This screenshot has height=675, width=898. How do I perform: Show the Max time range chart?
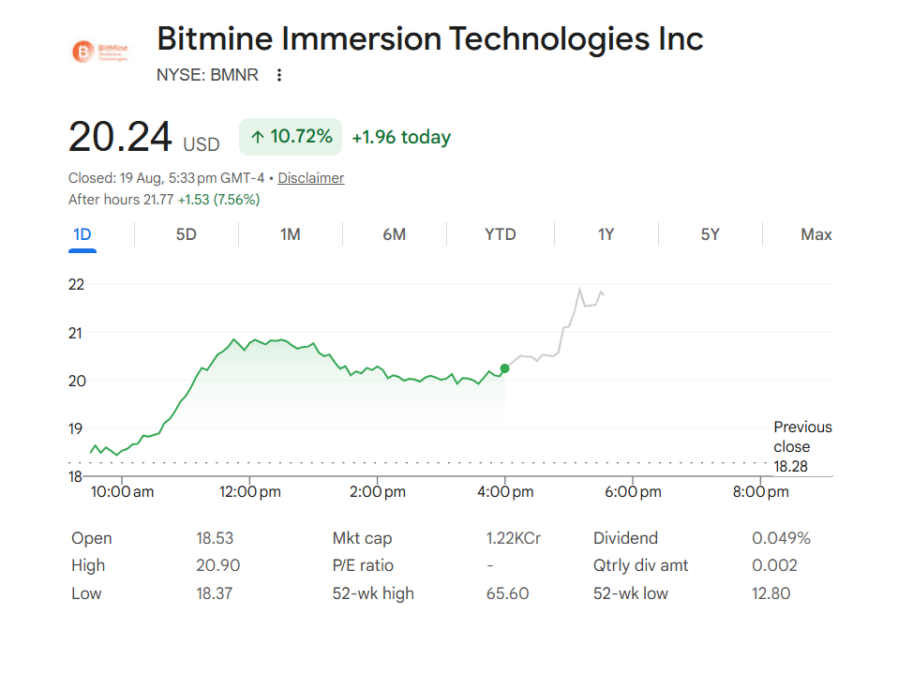816,235
